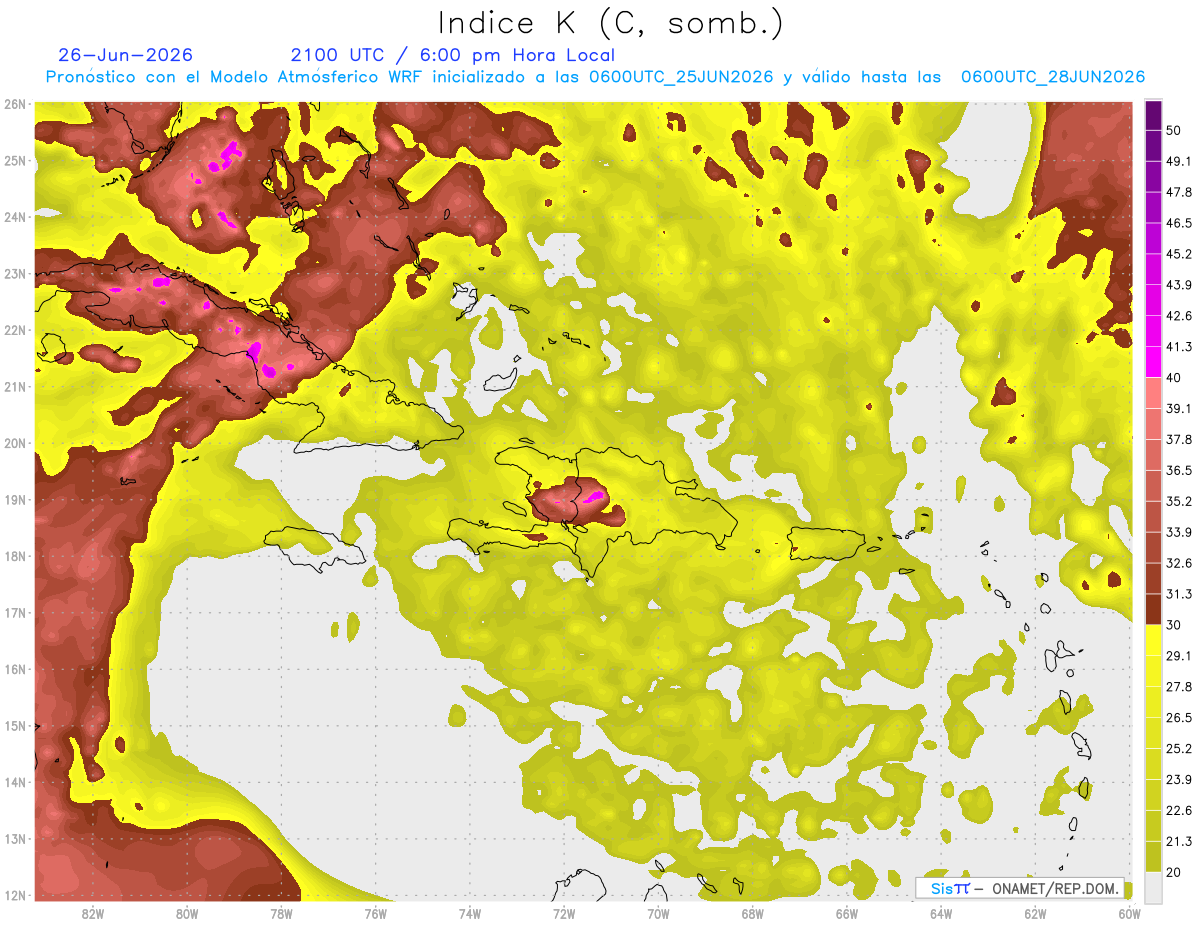Click the colorbar value label 49.1
Image resolution: width=1200 pixels, height=927 pixels.
pyautogui.click(x=1179, y=161)
